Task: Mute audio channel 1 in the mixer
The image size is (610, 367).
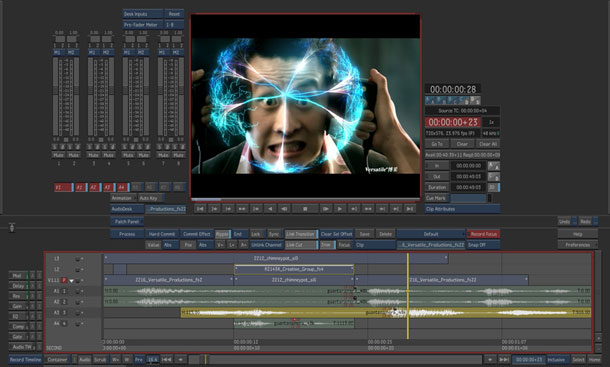Action: click(x=58, y=155)
